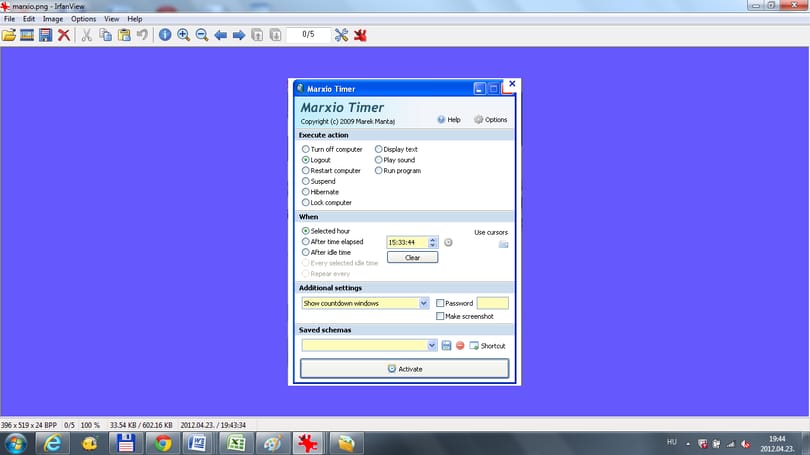Open the Help menu in IrfanView
The width and height of the screenshot is (810, 455).
pos(135,19)
